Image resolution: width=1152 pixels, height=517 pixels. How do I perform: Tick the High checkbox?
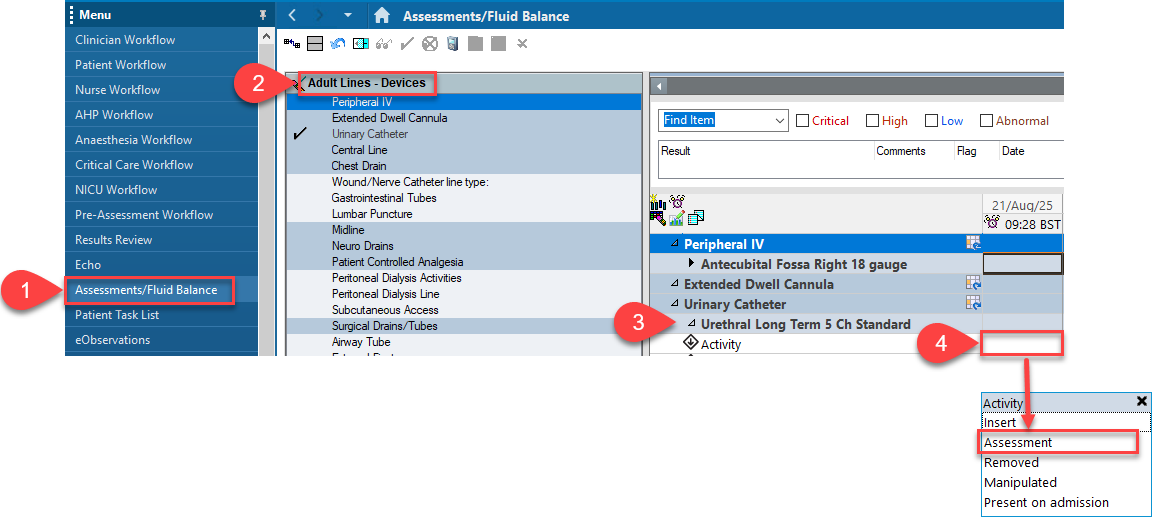point(872,121)
